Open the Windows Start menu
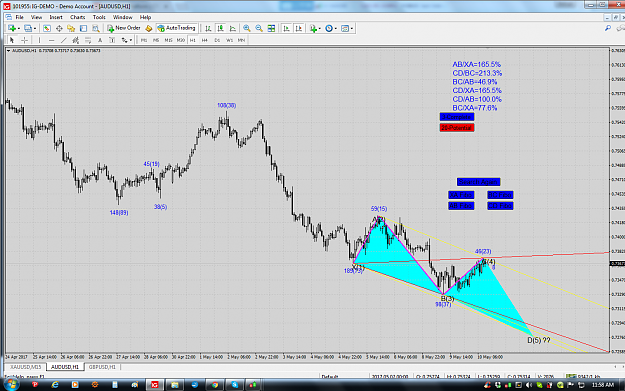The height and width of the screenshot is (391, 625). (x=11, y=385)
